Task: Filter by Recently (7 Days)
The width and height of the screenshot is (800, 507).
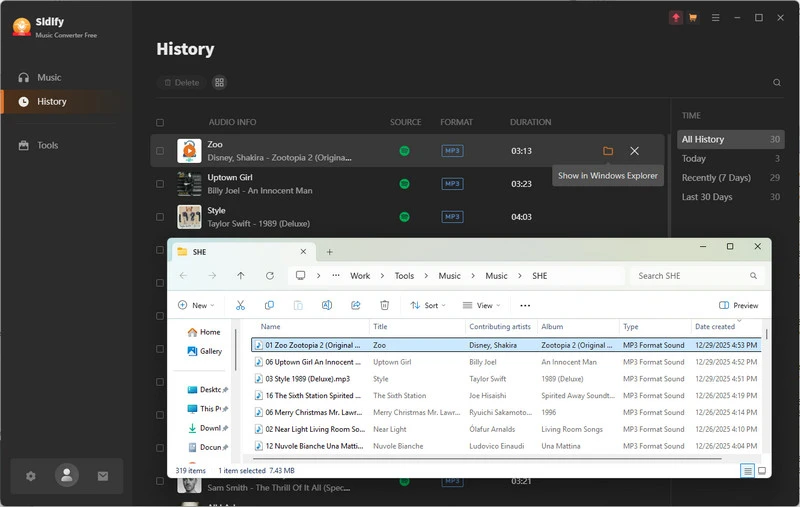Action: [730, 178]
